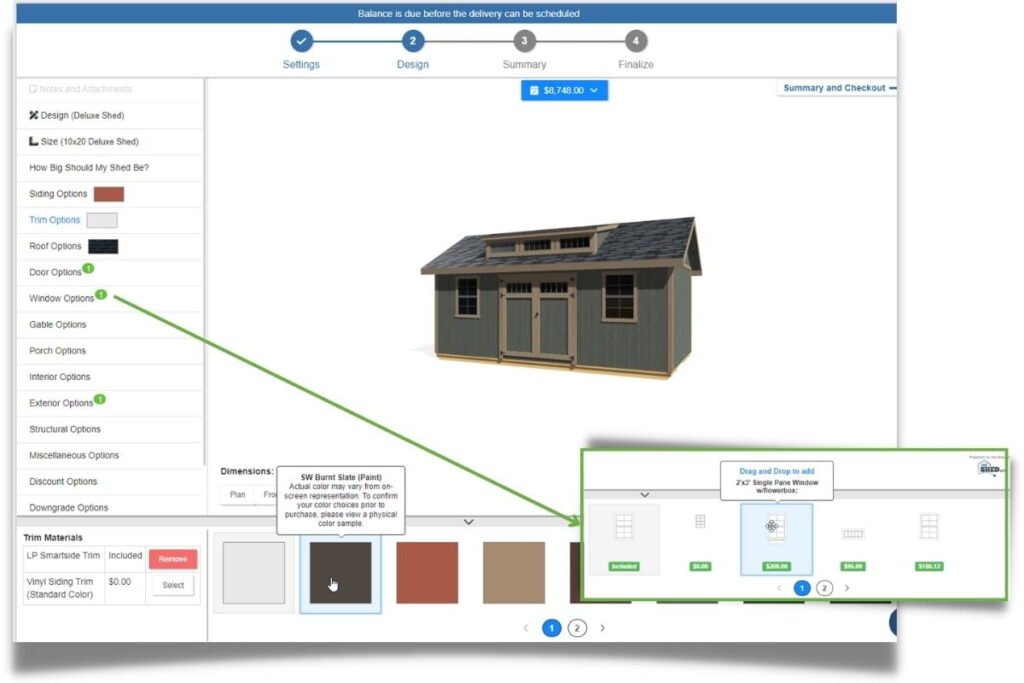Collapse the window options panel chevron
The height and width of the screenshot is (683, 1024).
644,494
